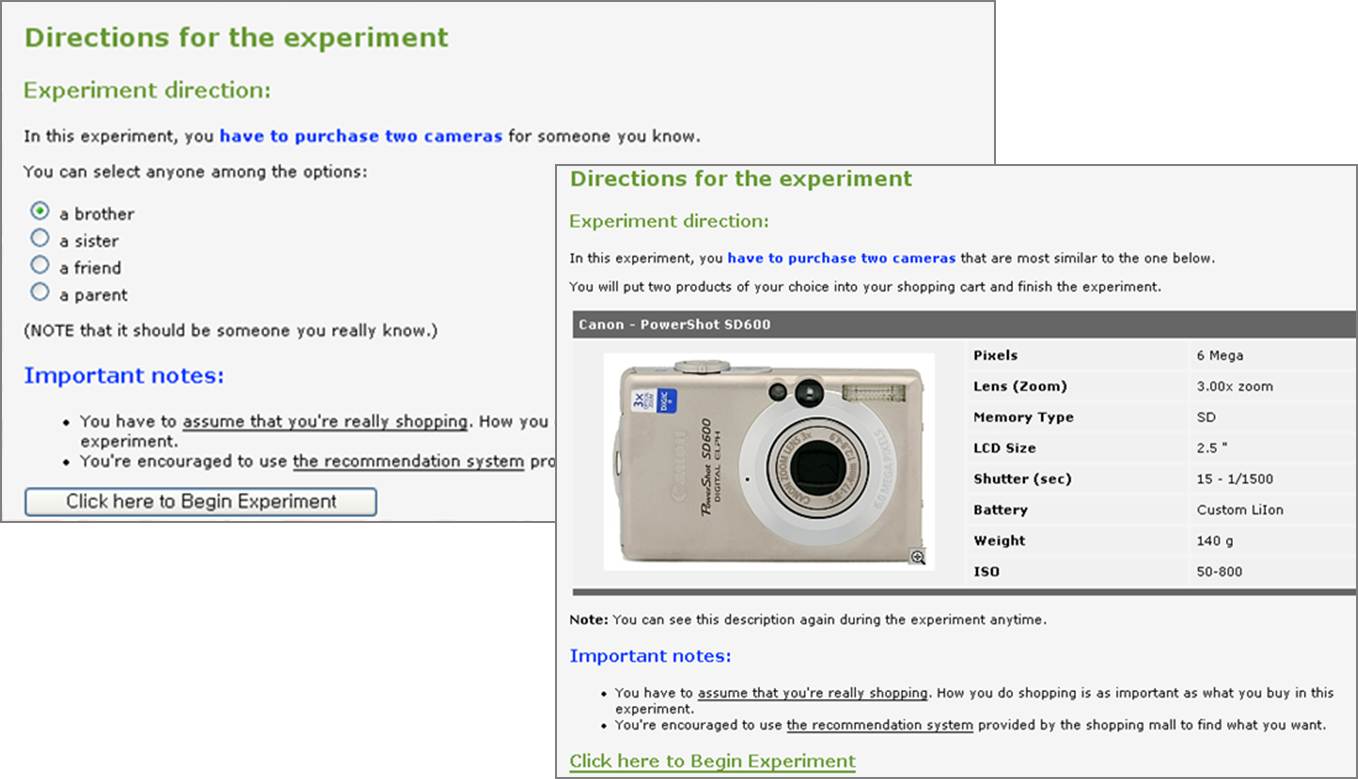Click the 'Click here to Begin Experiment' button
This screenshot has width=1358, height=779.
[x=201, y=502]
